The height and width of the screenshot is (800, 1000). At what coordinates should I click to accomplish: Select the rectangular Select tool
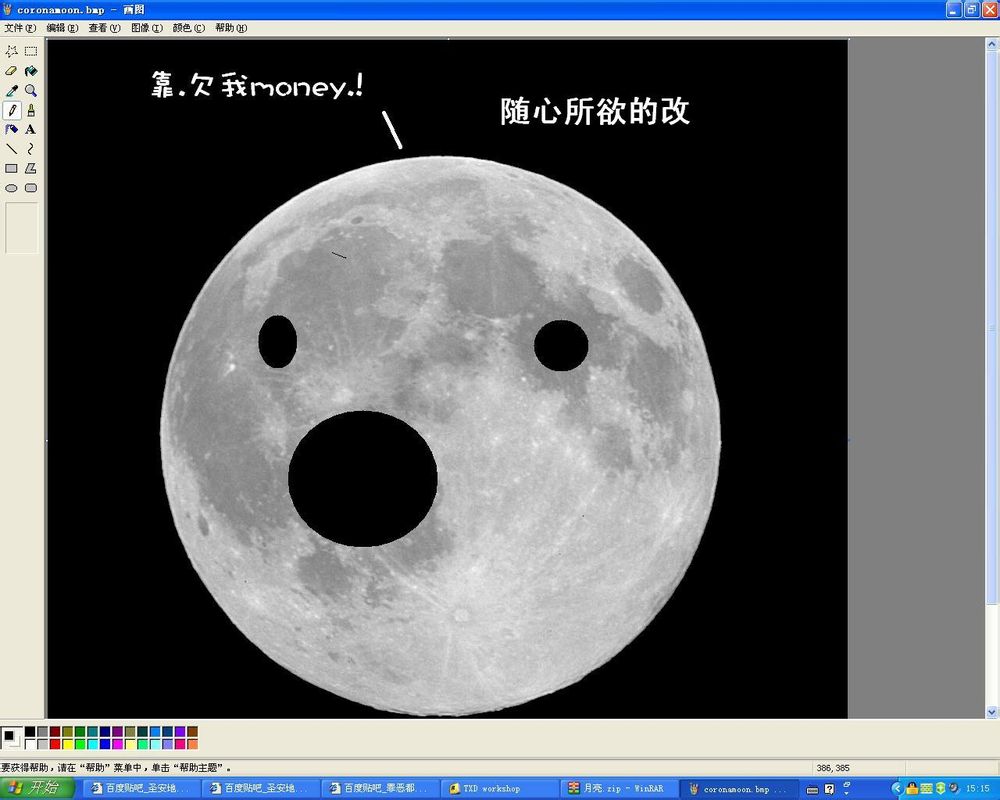click(x=31, y=51)
